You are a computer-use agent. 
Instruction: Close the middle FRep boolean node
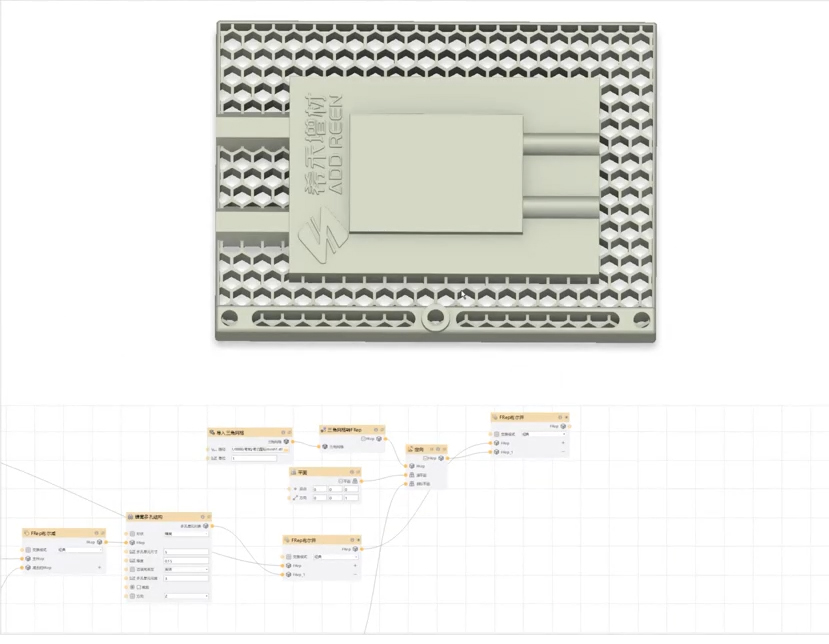click(358, 540)
